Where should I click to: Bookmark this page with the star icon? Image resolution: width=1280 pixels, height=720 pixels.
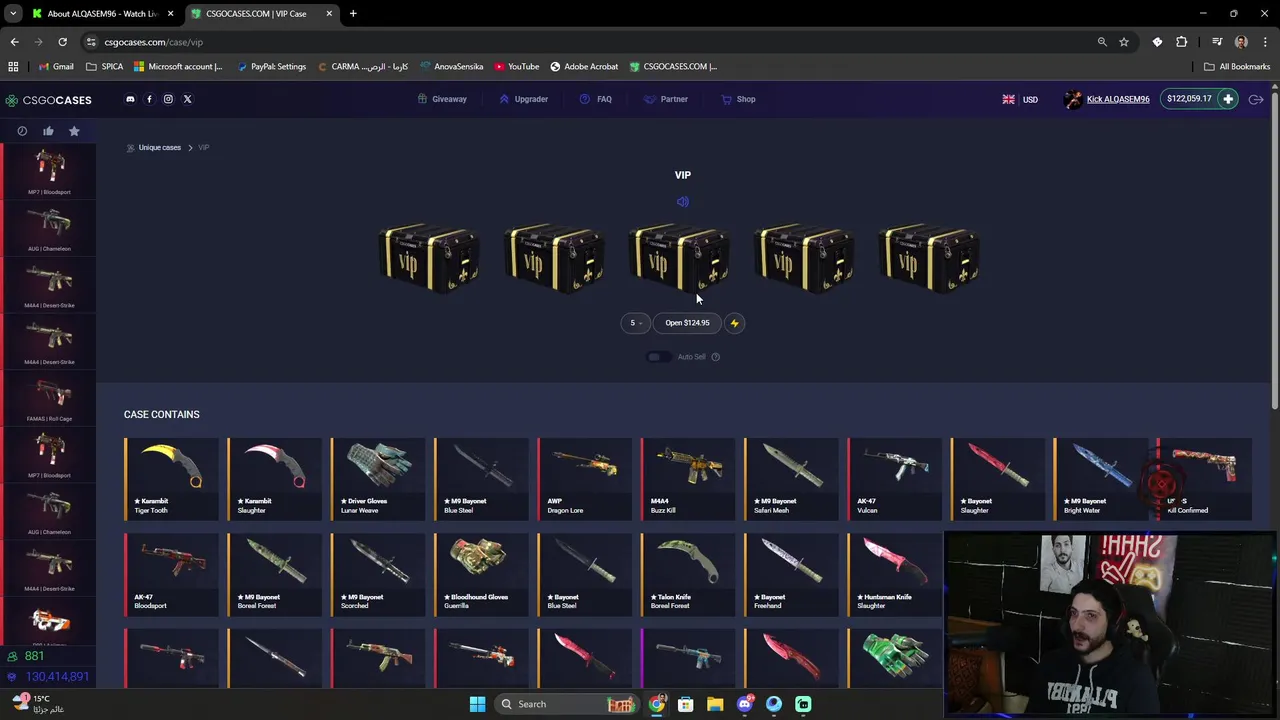[1124, 42]
